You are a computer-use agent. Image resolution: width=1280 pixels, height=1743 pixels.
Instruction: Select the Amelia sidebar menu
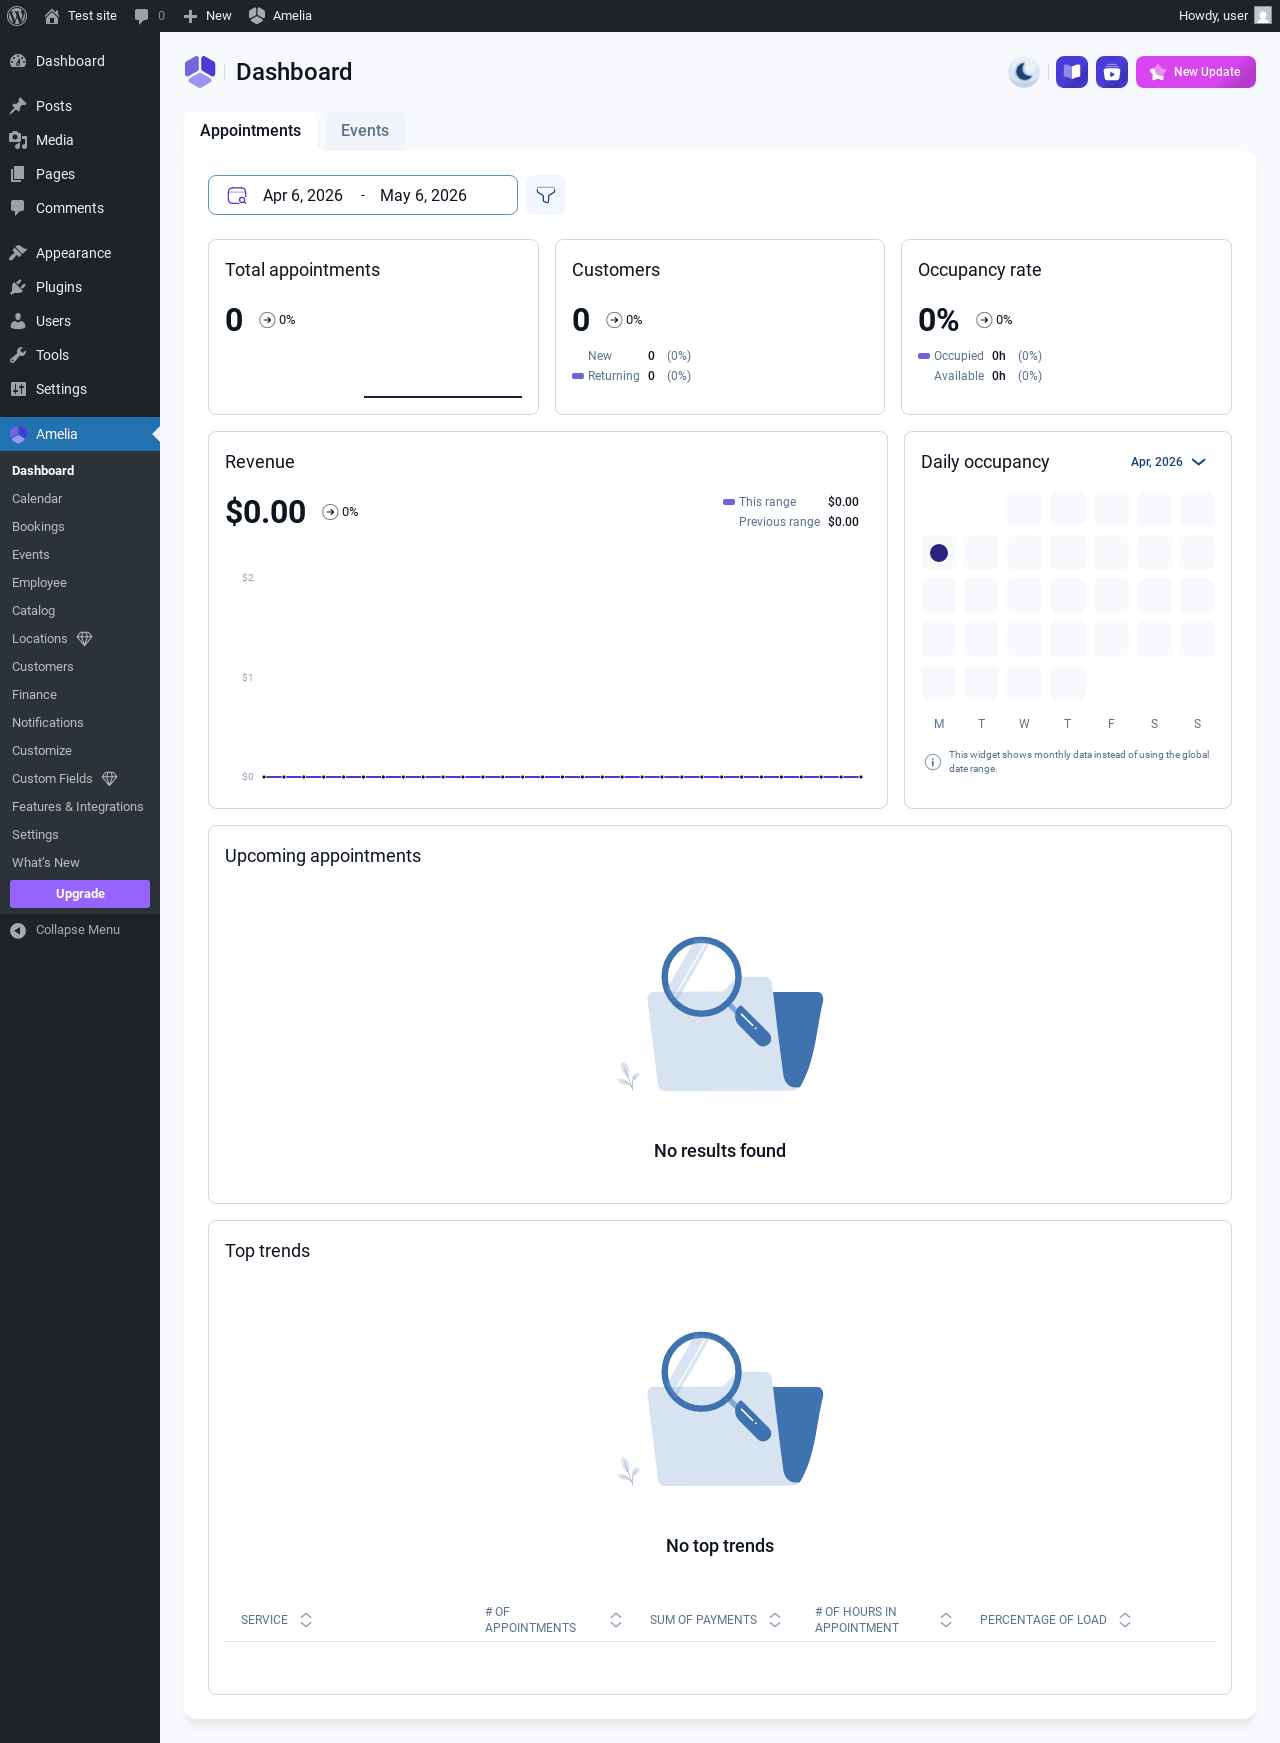coord(80,434)
